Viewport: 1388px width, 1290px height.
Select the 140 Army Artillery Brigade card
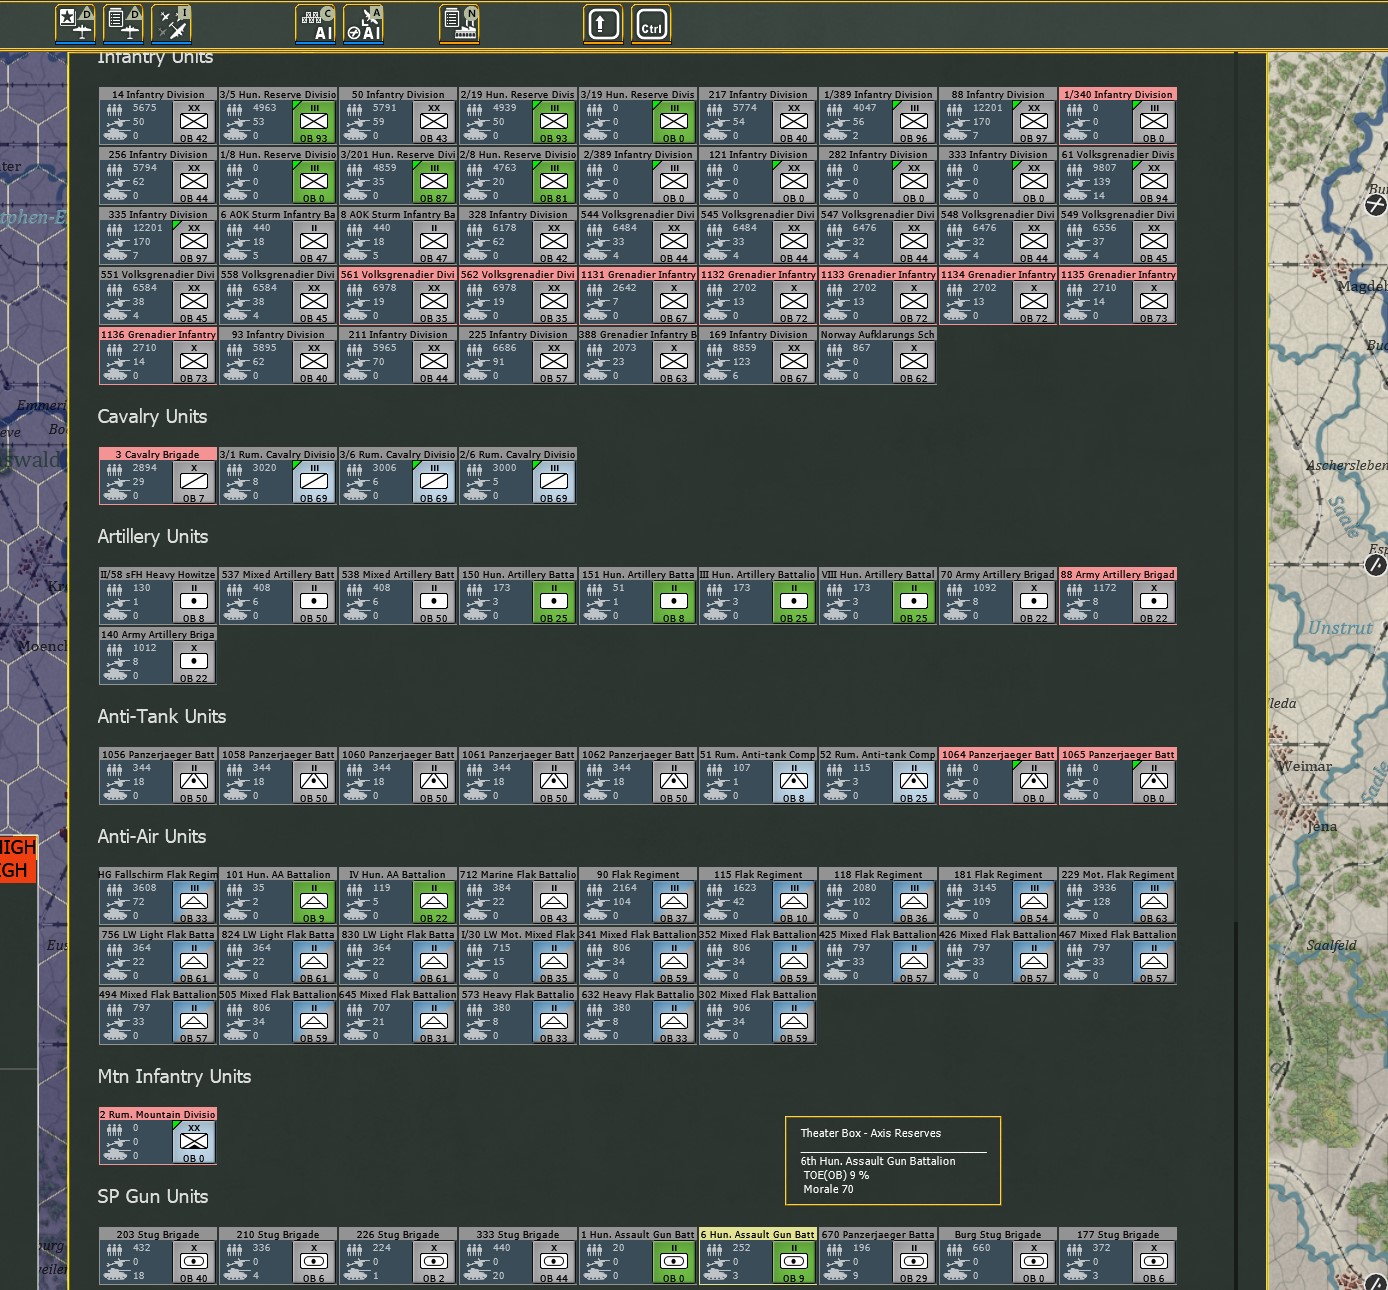[x=158, y=656]
